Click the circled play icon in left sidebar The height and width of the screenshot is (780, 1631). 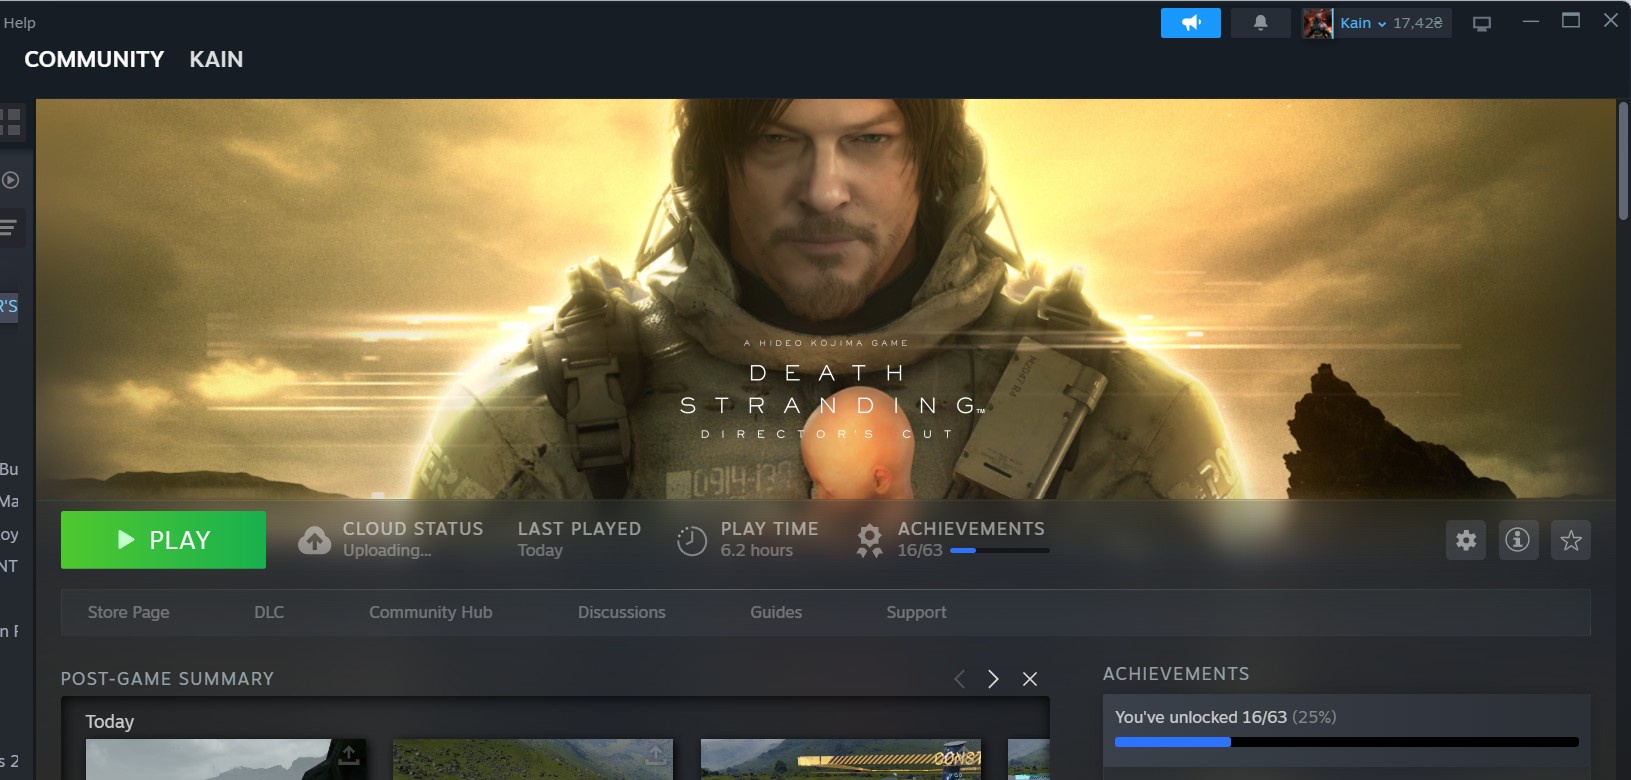click(11, 180)
